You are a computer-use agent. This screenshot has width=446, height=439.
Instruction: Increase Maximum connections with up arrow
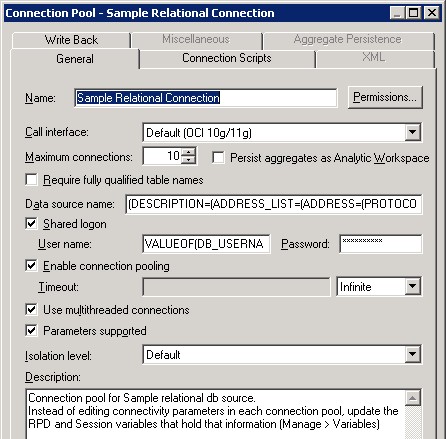point(189,152)
